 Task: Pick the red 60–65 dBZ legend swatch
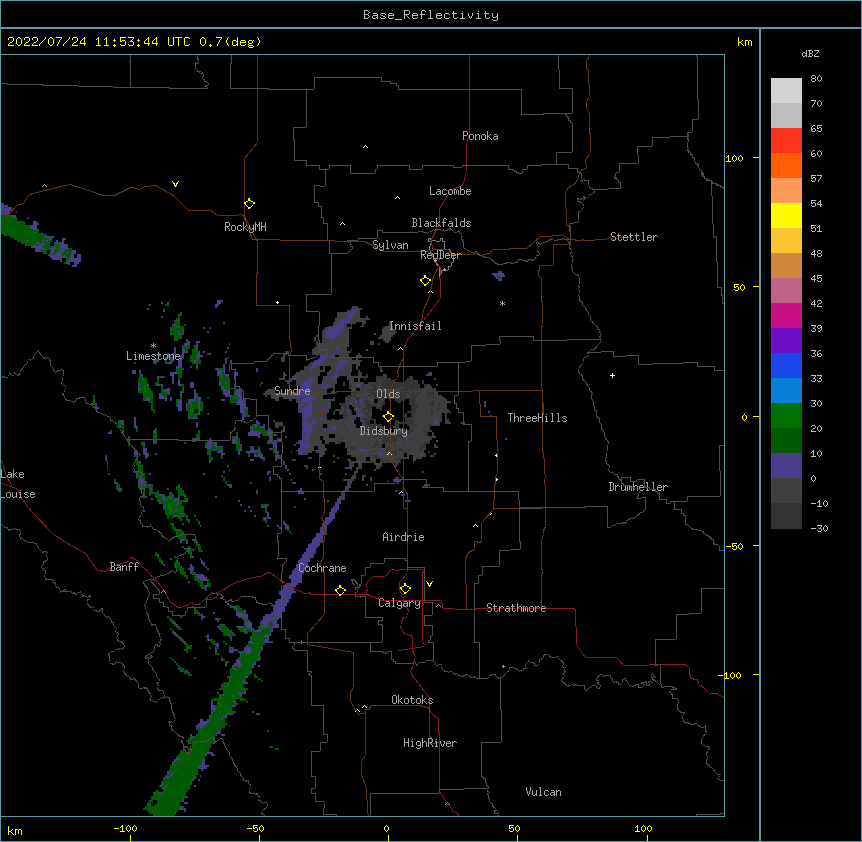[x=786, y=140]
